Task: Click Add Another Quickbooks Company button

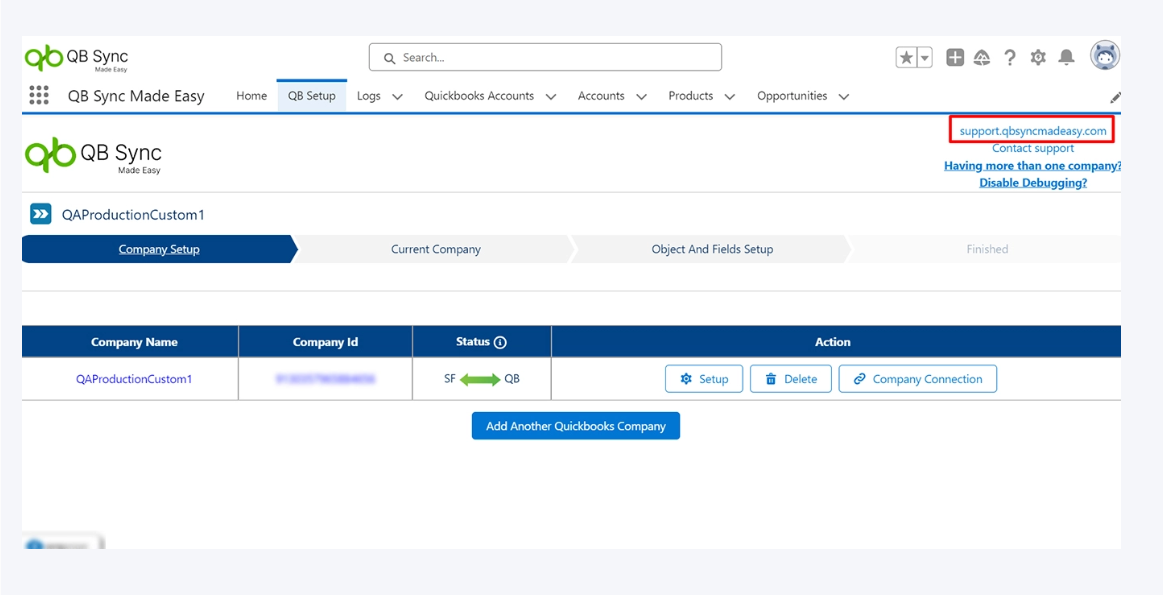Action: [x=576, y=426]
